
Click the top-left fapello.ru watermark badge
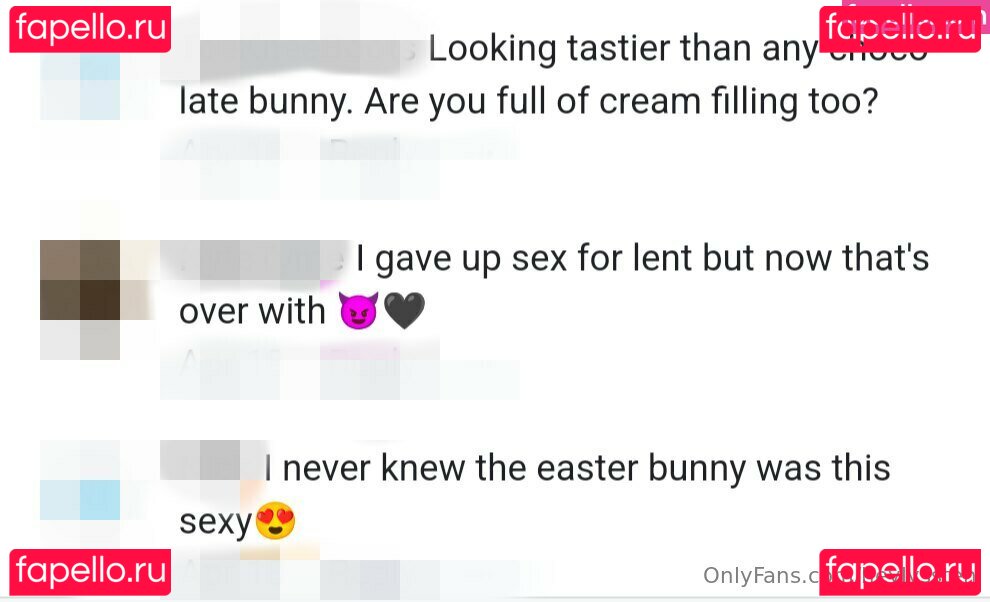pos(90,28)
